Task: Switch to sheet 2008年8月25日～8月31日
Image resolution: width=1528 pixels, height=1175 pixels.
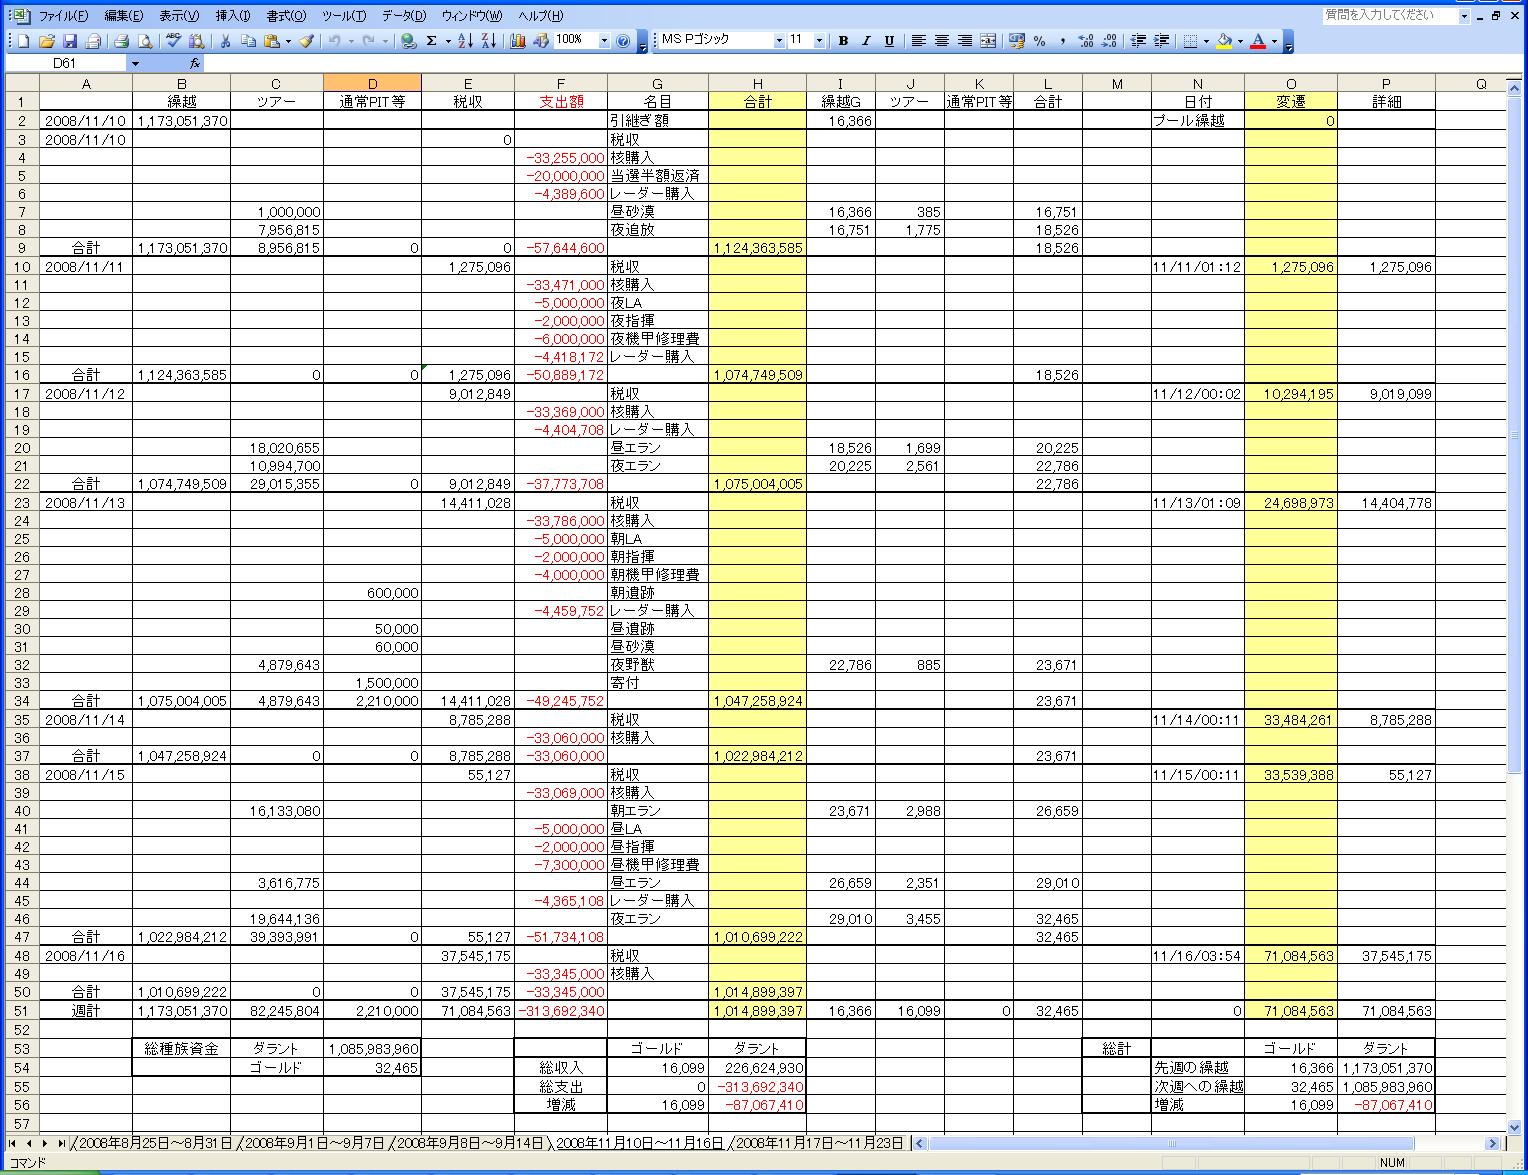Action: click(x=155, y=1143)
